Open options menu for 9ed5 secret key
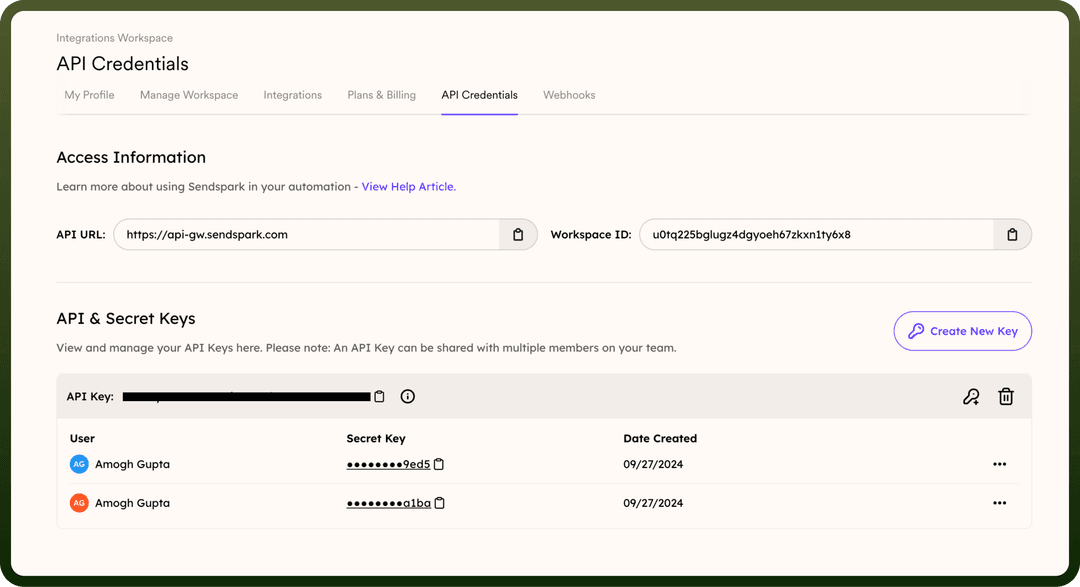This screenshot has height=587, width=1080. 999,464
